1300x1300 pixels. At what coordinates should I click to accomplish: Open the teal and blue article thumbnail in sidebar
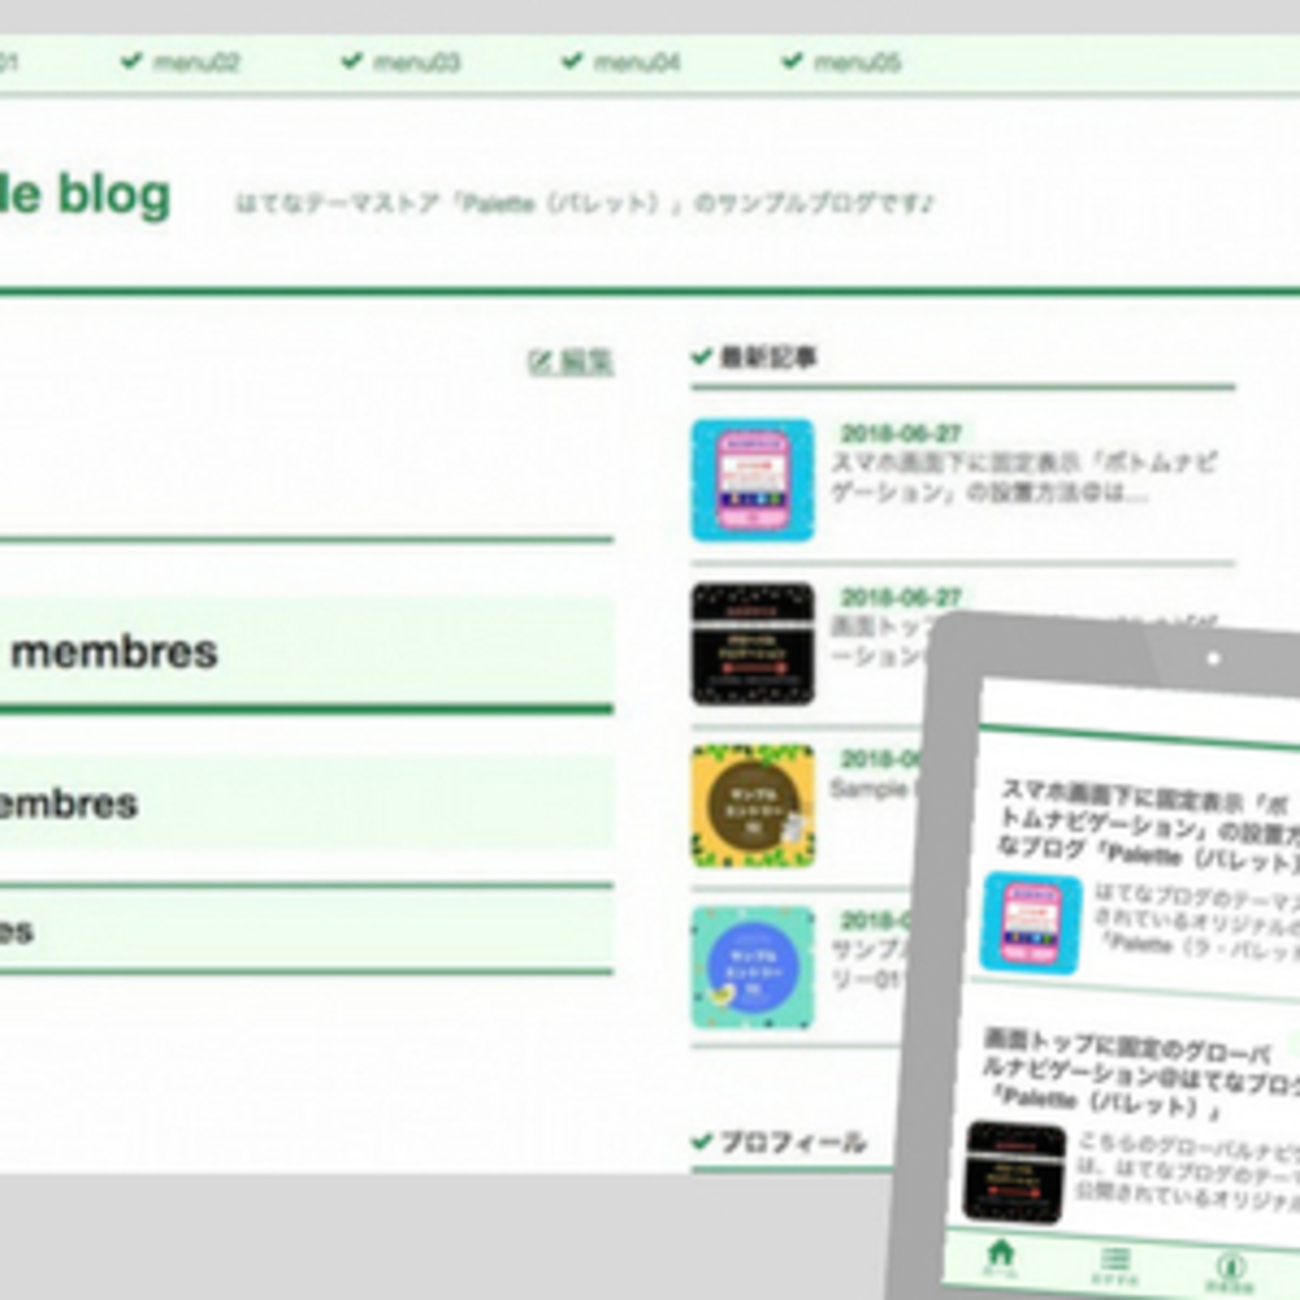[x=752, y=968]
